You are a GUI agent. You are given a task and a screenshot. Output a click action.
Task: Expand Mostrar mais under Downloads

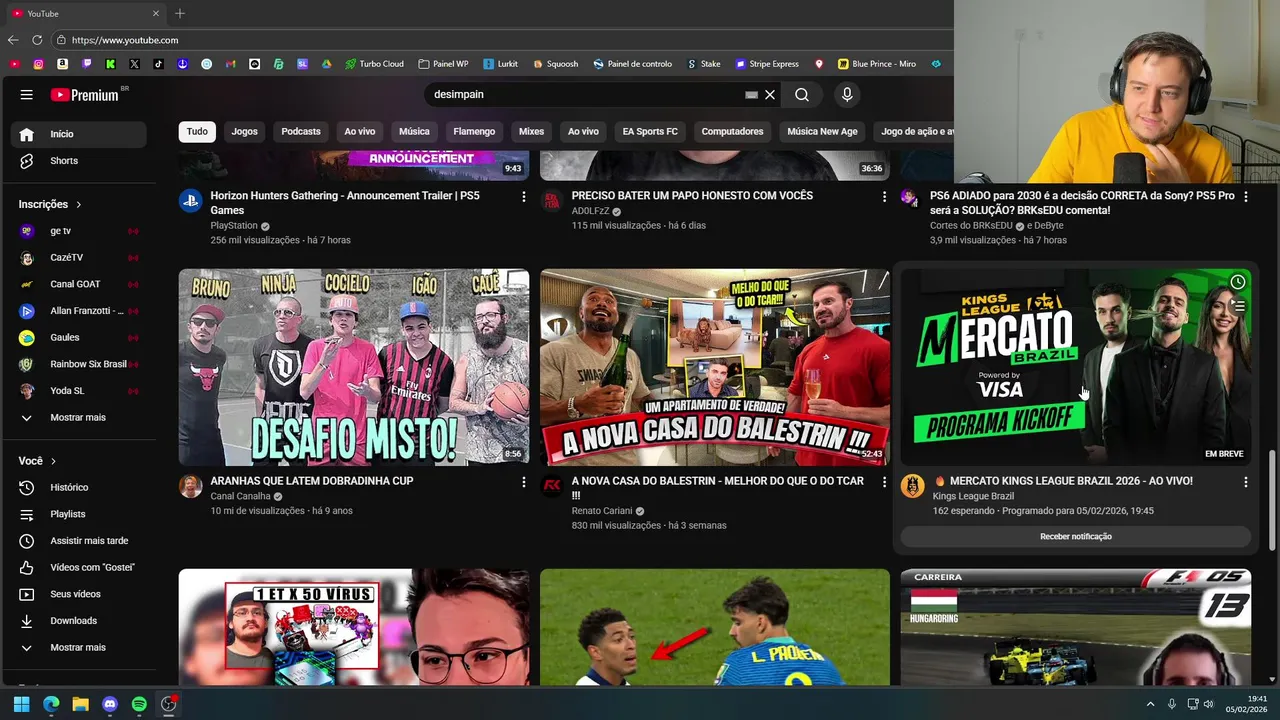[78, 647]
